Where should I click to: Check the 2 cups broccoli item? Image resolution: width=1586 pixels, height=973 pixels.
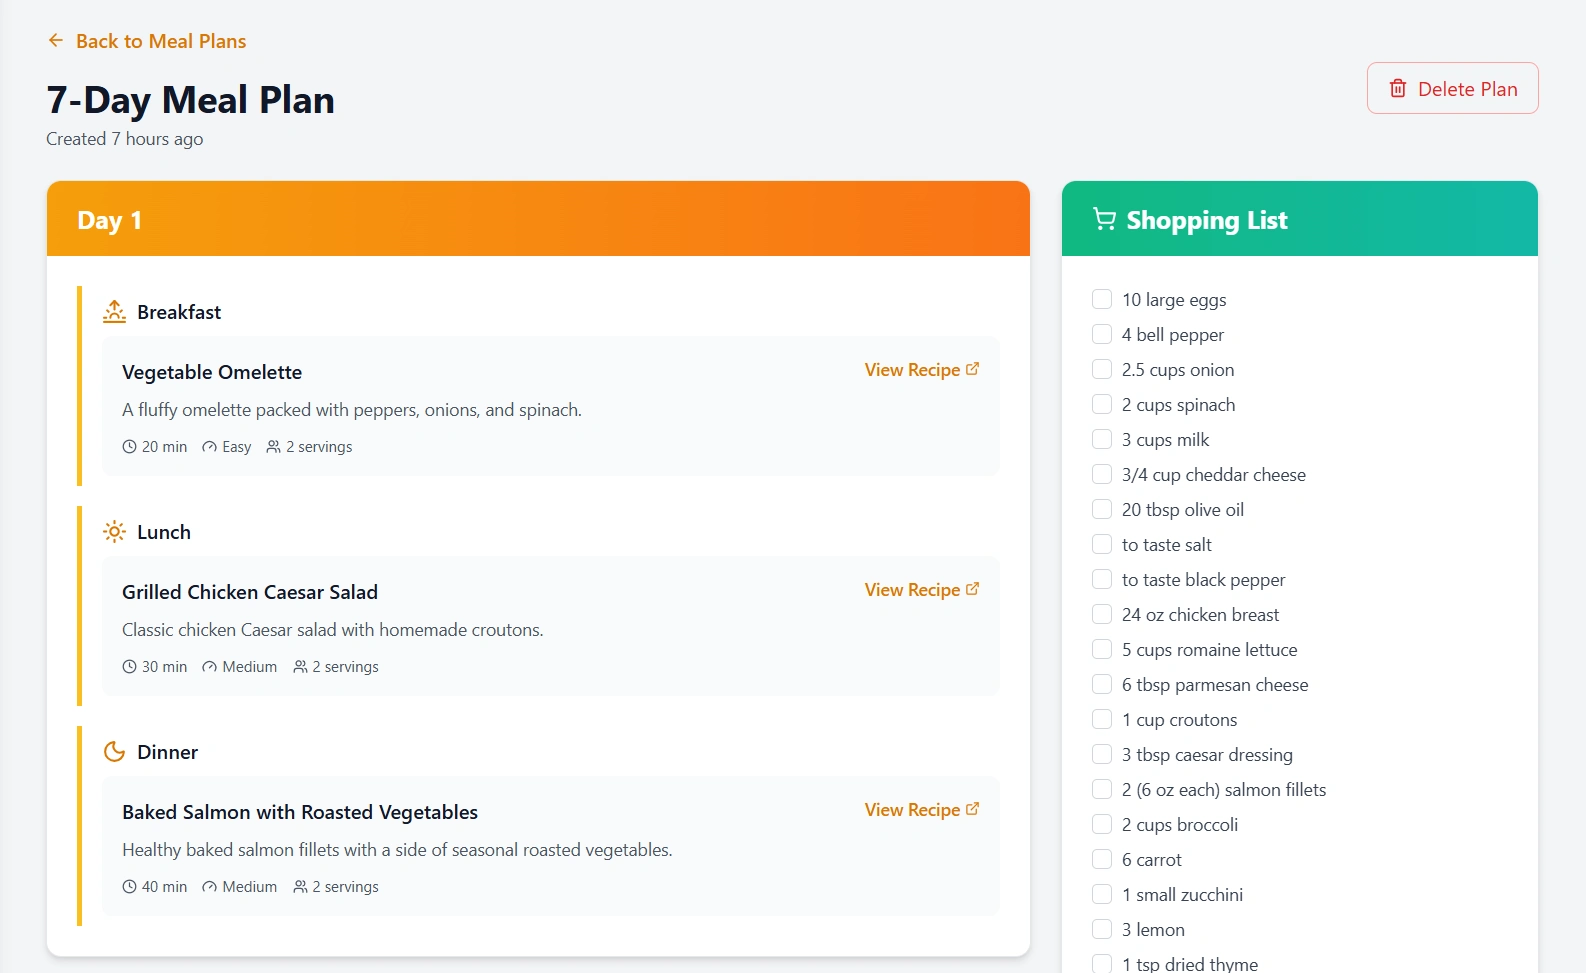click(1102, 824)
